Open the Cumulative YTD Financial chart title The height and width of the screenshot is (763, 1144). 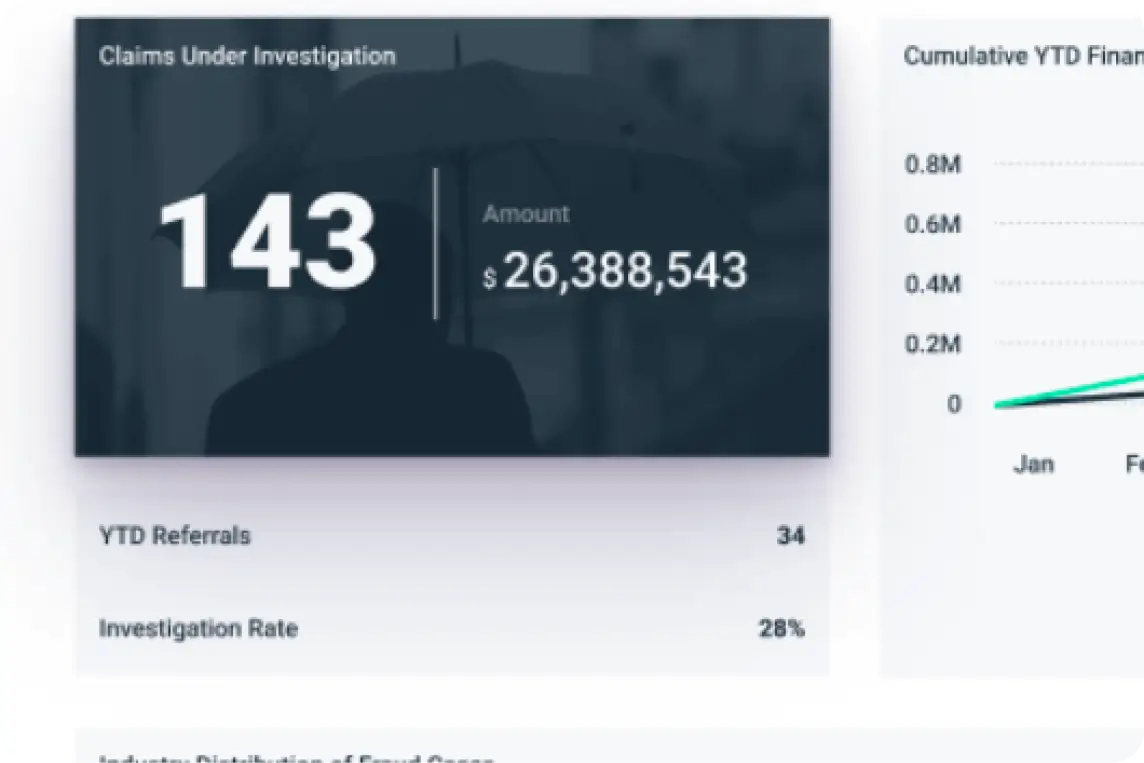[x=1020, y=57]
